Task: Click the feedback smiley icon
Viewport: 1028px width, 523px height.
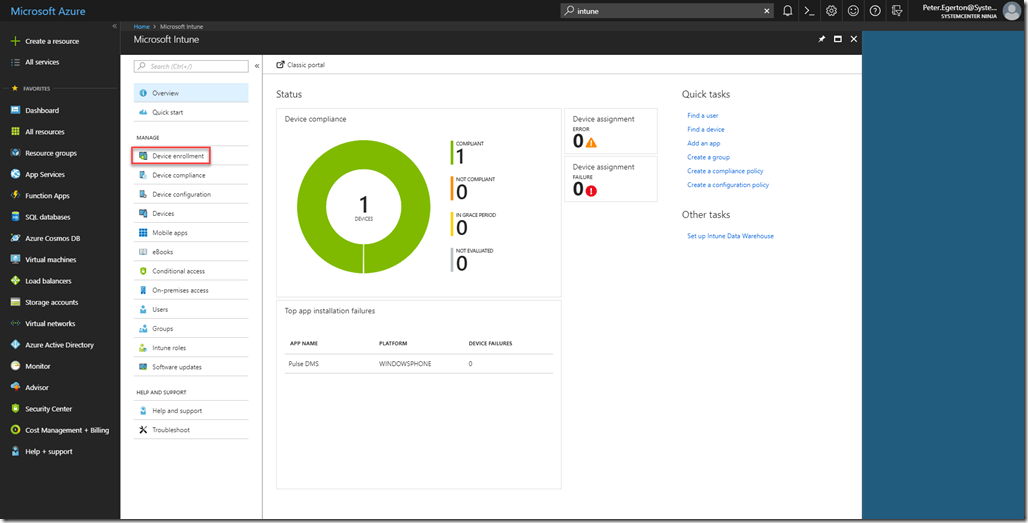Action: 853,11
